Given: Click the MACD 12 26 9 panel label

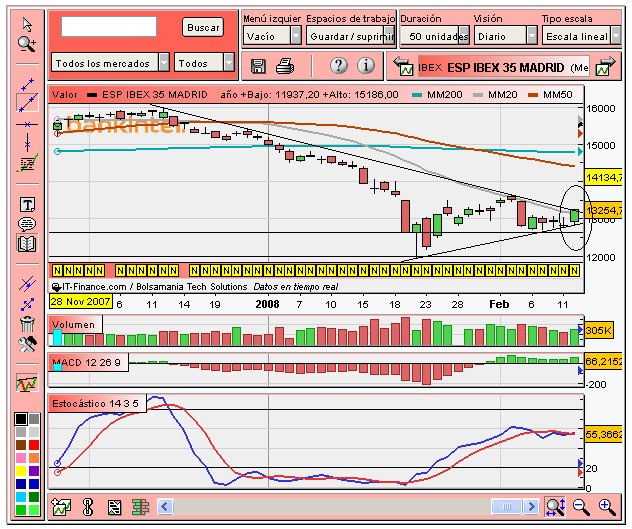Looking at the screenshot, I should click(x=88, y=362).
